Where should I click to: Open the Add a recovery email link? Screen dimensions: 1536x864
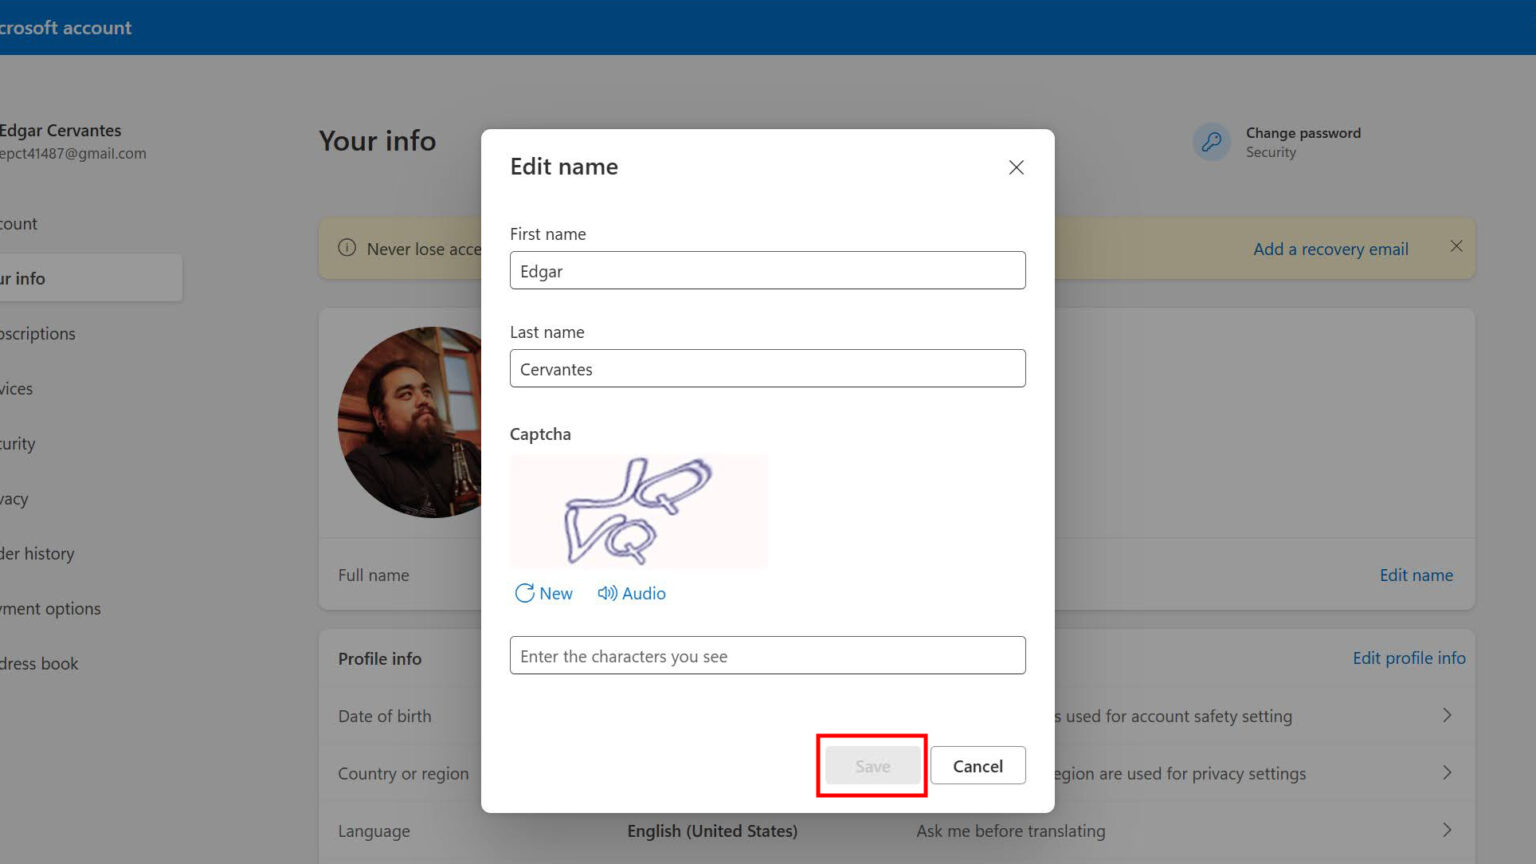(1330, 249)
